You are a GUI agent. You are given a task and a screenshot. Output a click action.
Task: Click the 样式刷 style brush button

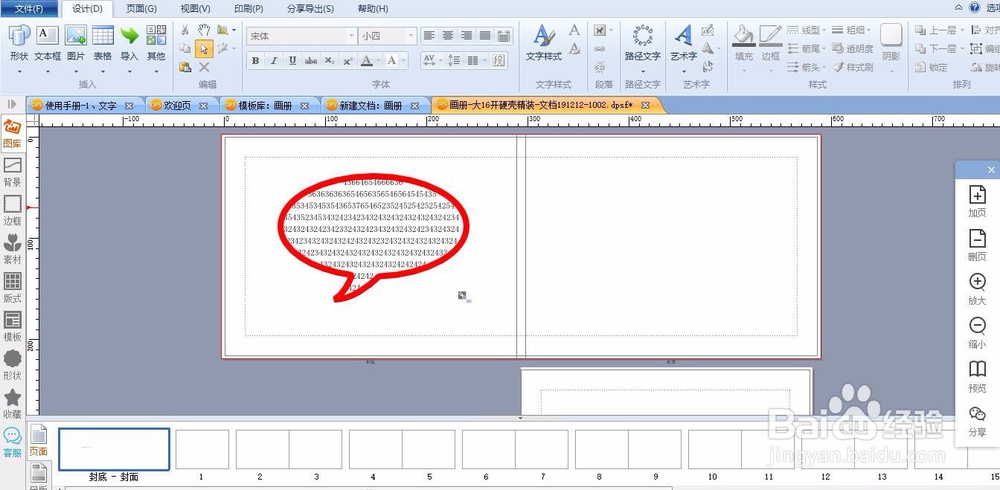(x=853, y=67)
